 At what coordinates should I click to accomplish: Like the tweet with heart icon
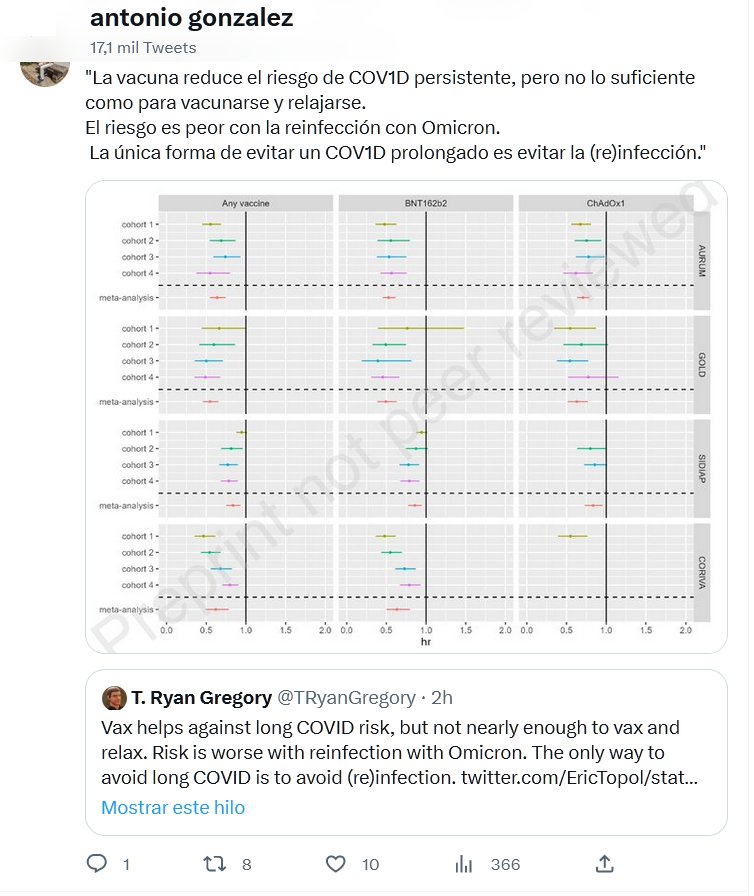(336, 863)
